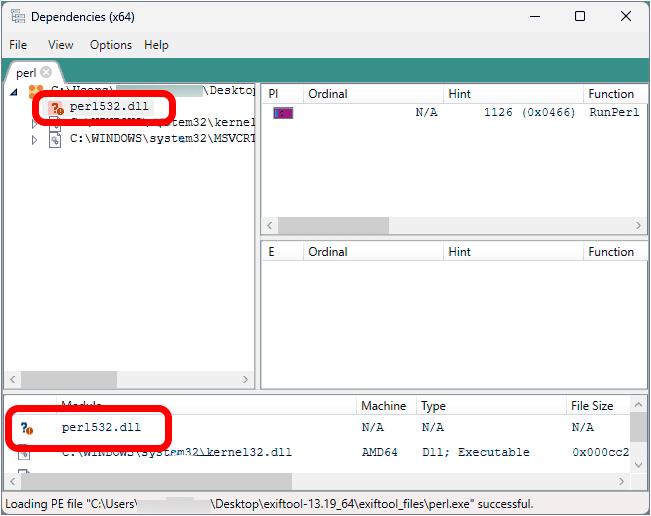The width and height of the screenshot is (651, 516).
Task: Click the missing-module icon beside perl532.dll in tree
Action: click(x=55, y=107)
